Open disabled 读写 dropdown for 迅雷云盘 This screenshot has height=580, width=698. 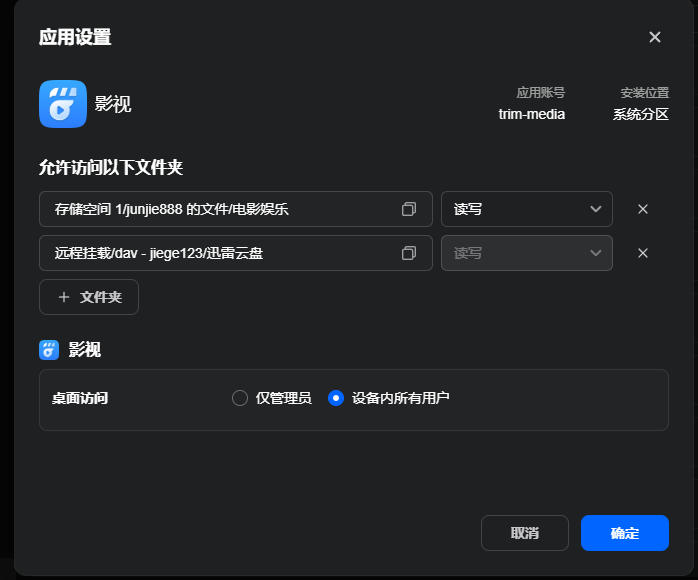tap(527, 253)
